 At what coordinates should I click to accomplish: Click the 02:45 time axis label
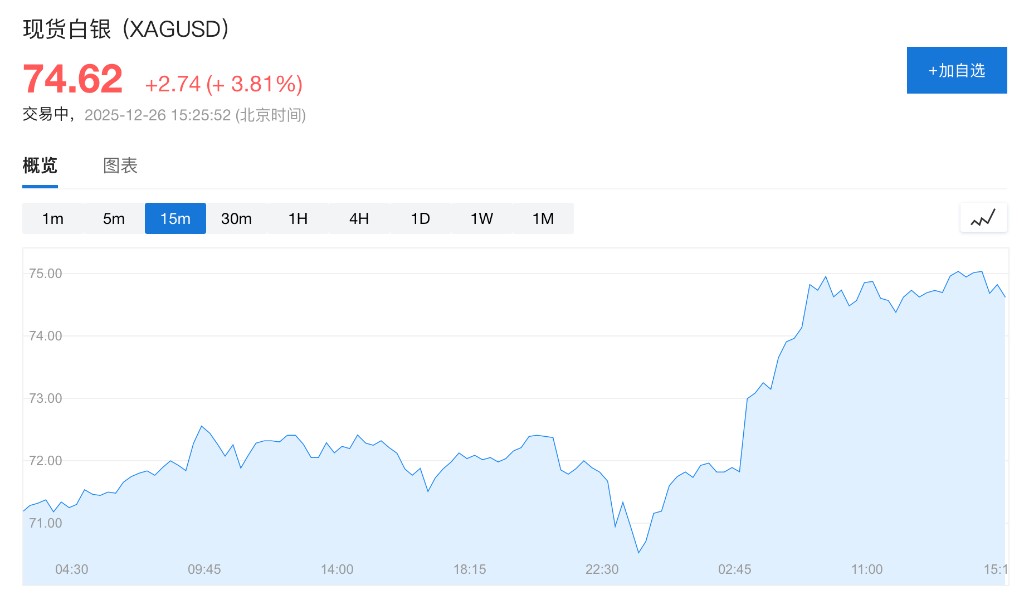pos(734,569)
